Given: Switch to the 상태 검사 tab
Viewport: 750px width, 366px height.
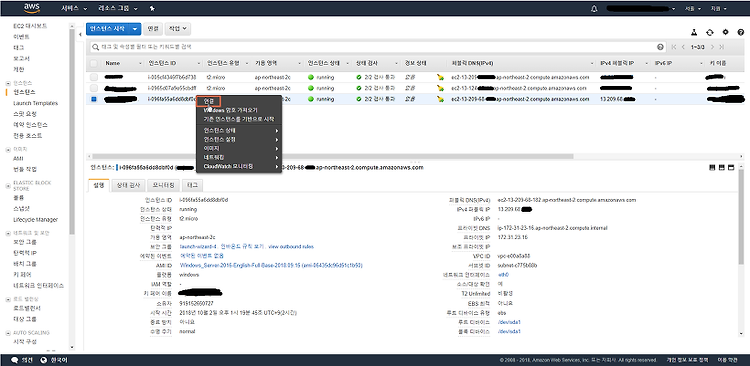Looking at the screenshot, I should click(x=128, y=186).
